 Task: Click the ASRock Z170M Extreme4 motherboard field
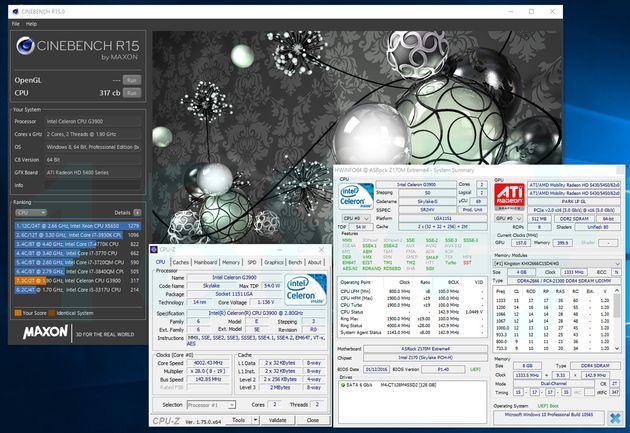pos(425,349)
